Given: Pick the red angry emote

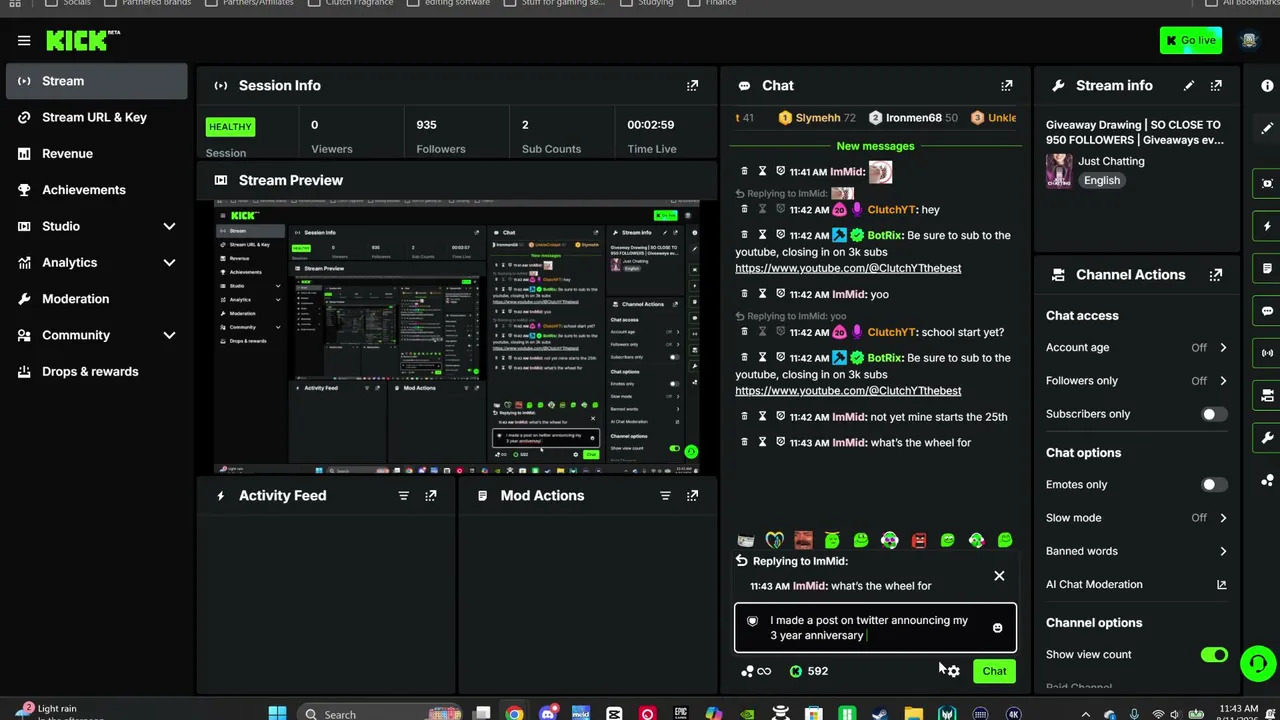Looking at the screenshot, I should point(919,540).
